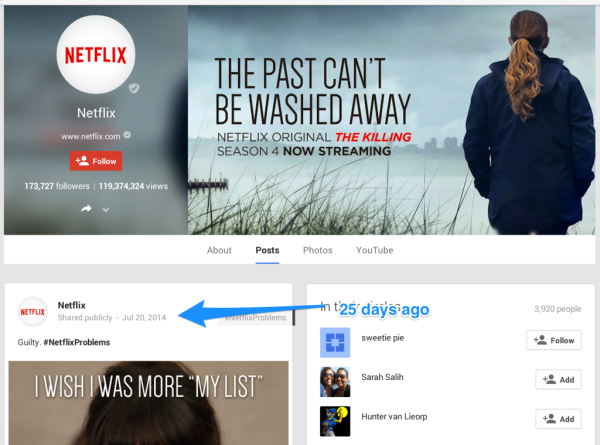Open the Hunter van Lieorp profile name

394,417
